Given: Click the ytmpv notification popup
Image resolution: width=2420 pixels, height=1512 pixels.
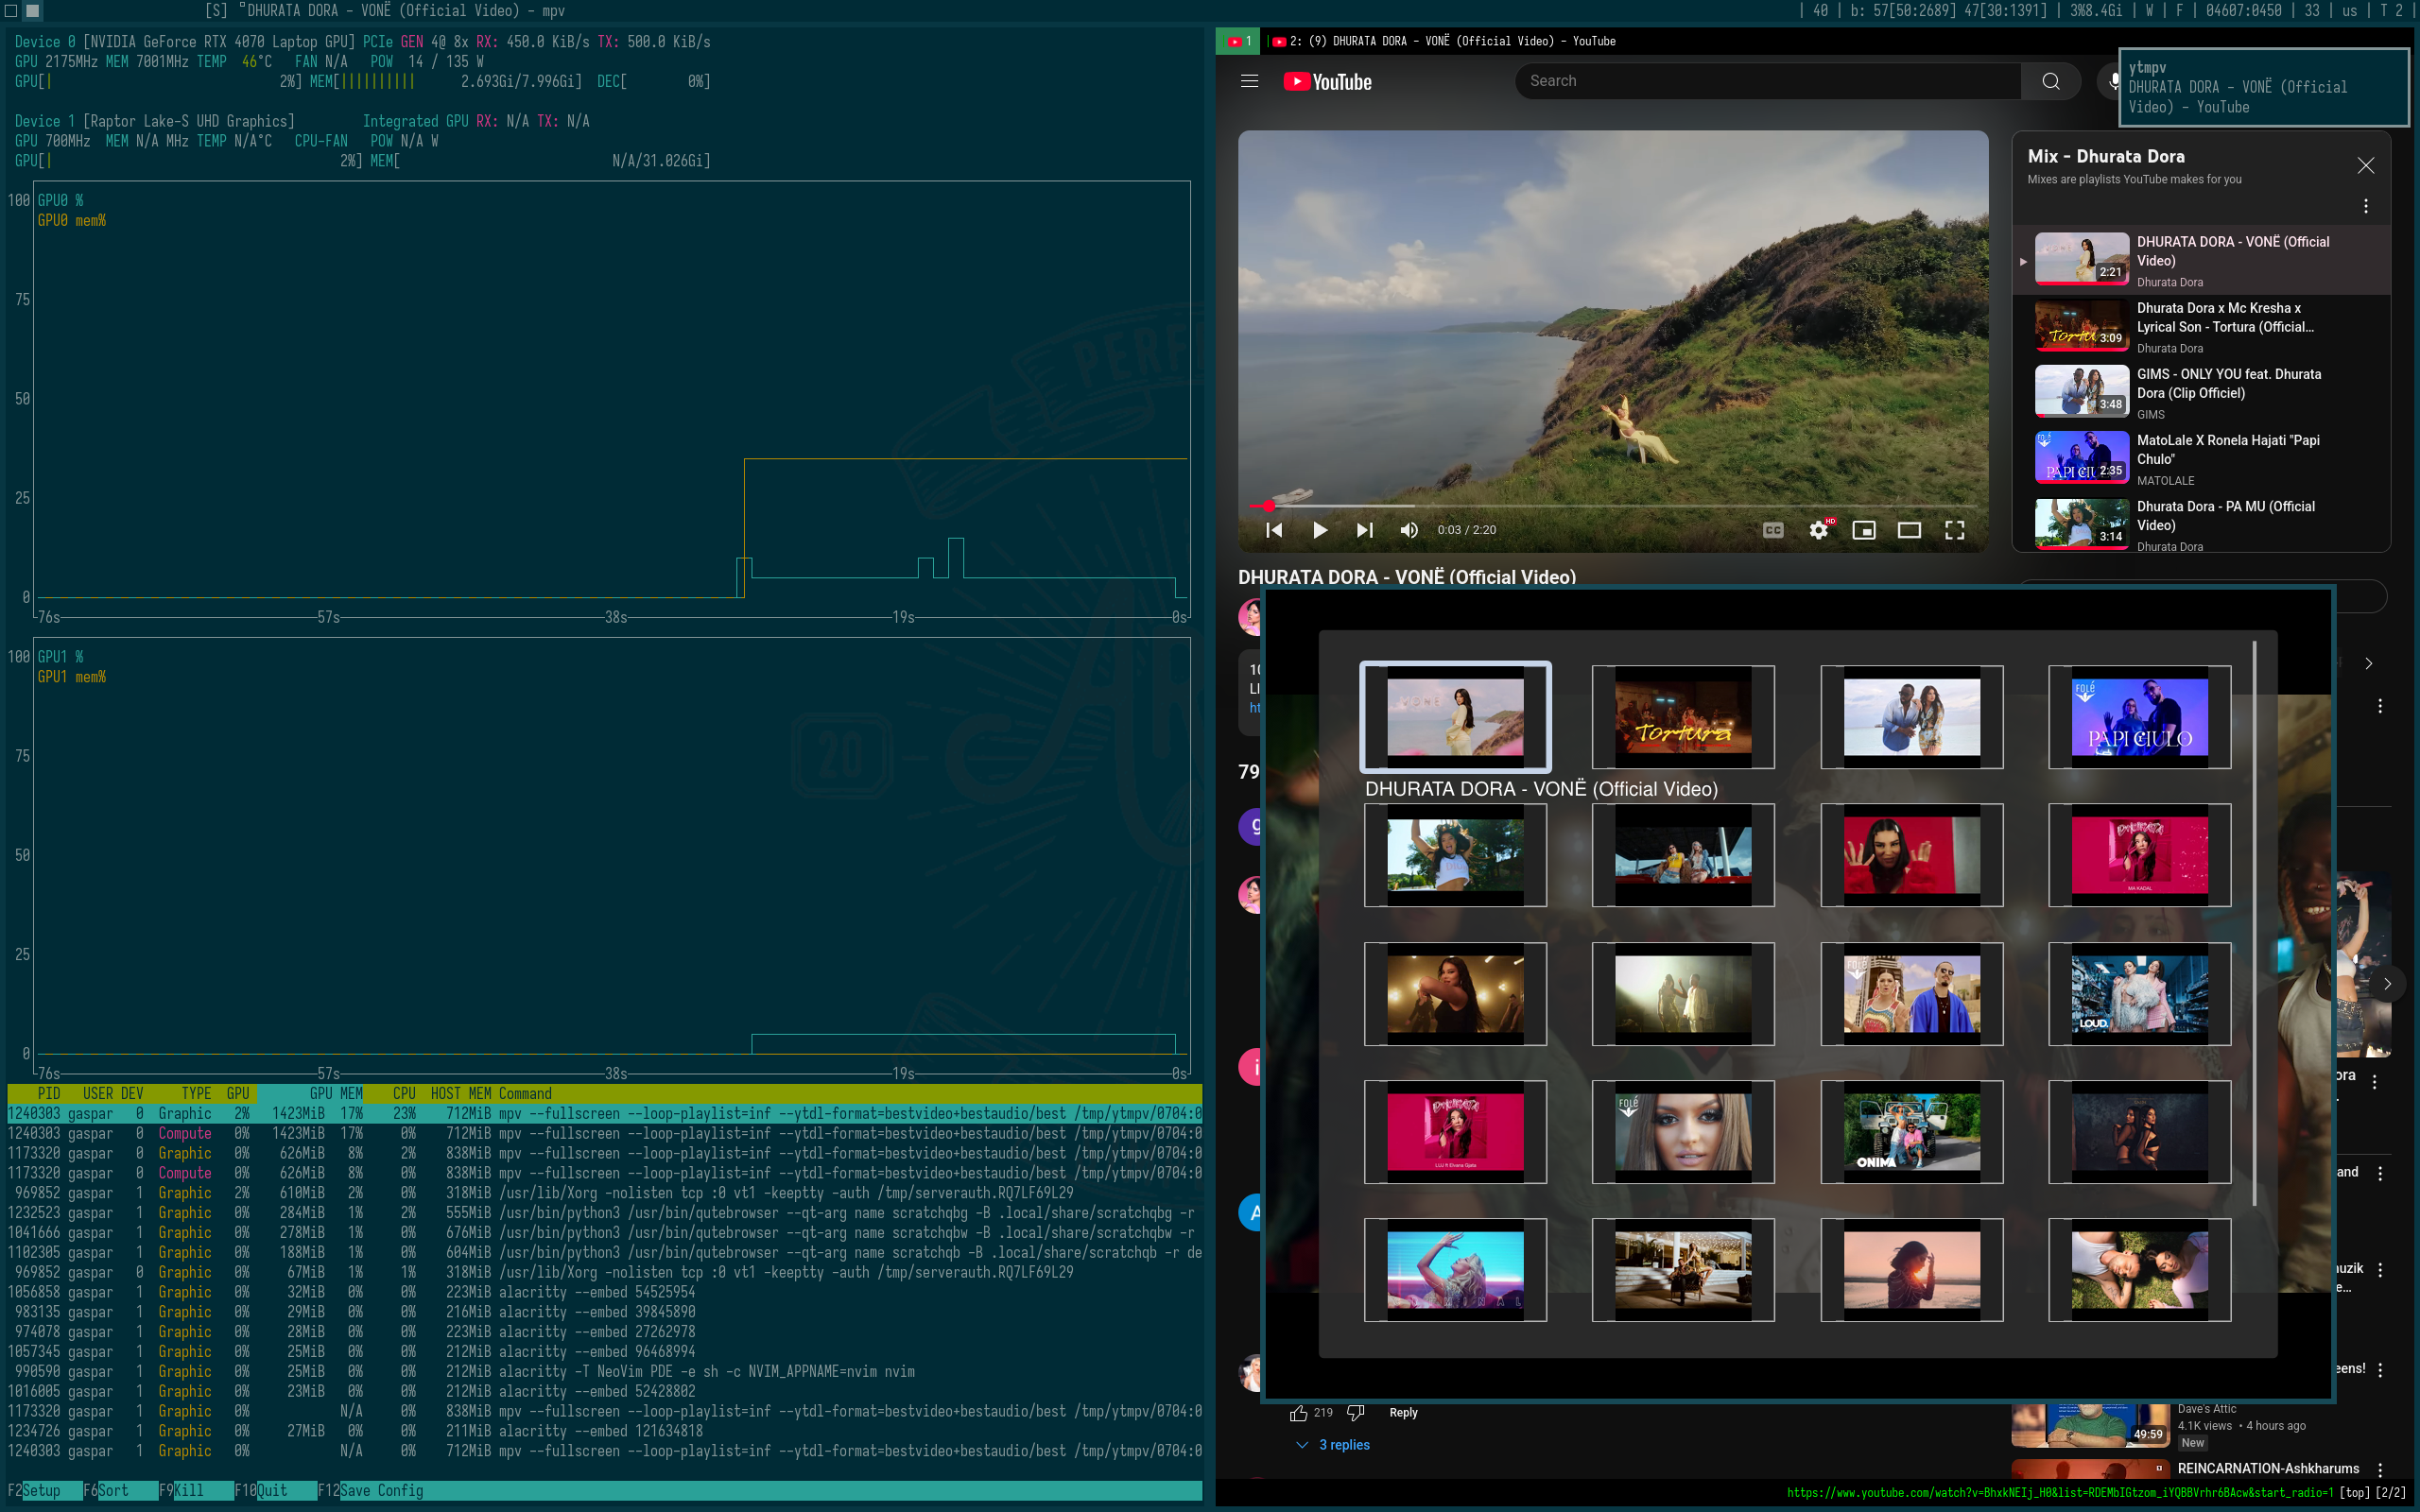Looking at the screenshot, I should click(2263, 87).
